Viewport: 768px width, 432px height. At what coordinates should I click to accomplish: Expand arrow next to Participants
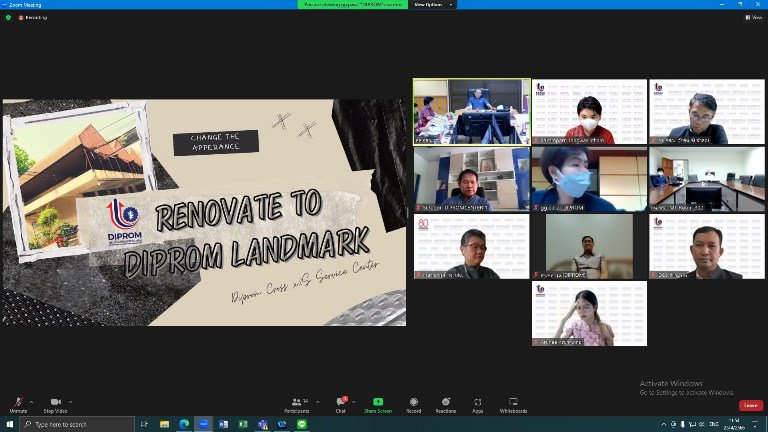(x=317, y=402)
